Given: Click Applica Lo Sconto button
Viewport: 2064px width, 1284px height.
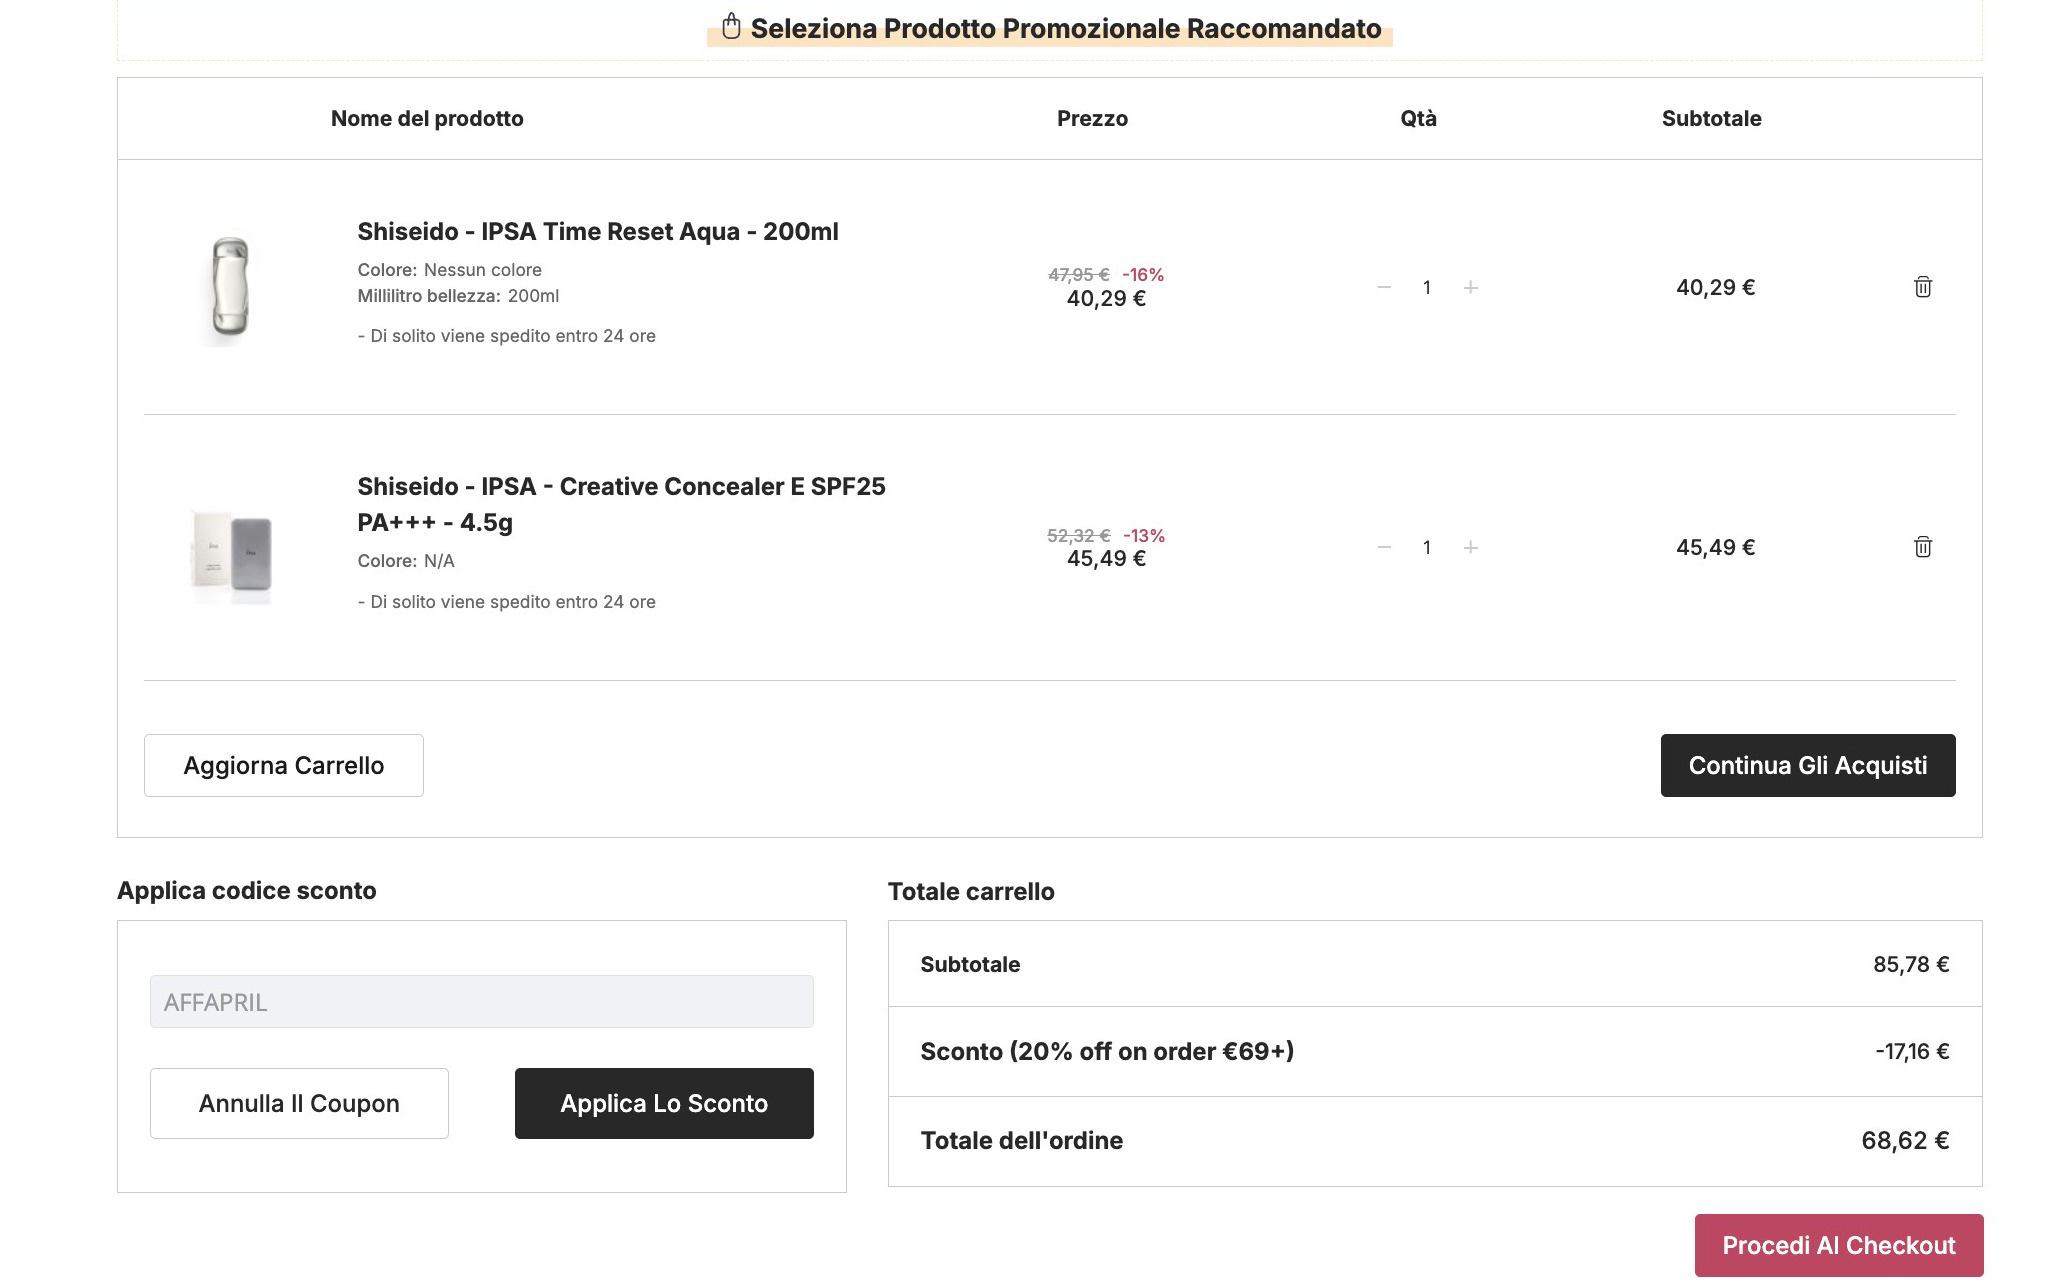Looking at the screenshot, I should coord(664,1103).
